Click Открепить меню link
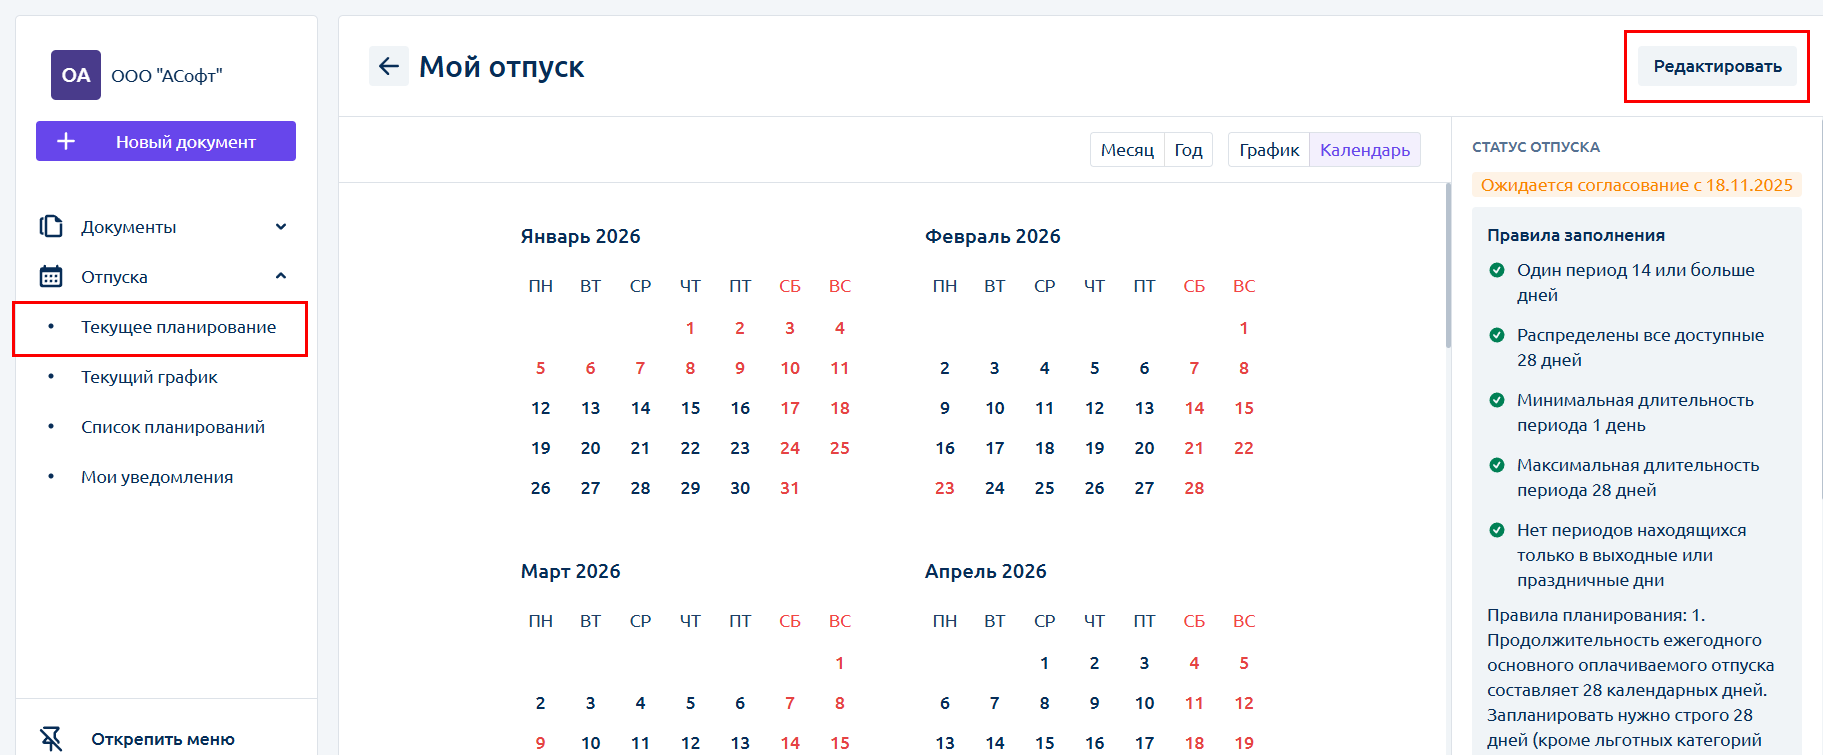This screenshot has width=1823, height=755. (x=163, y=739)
